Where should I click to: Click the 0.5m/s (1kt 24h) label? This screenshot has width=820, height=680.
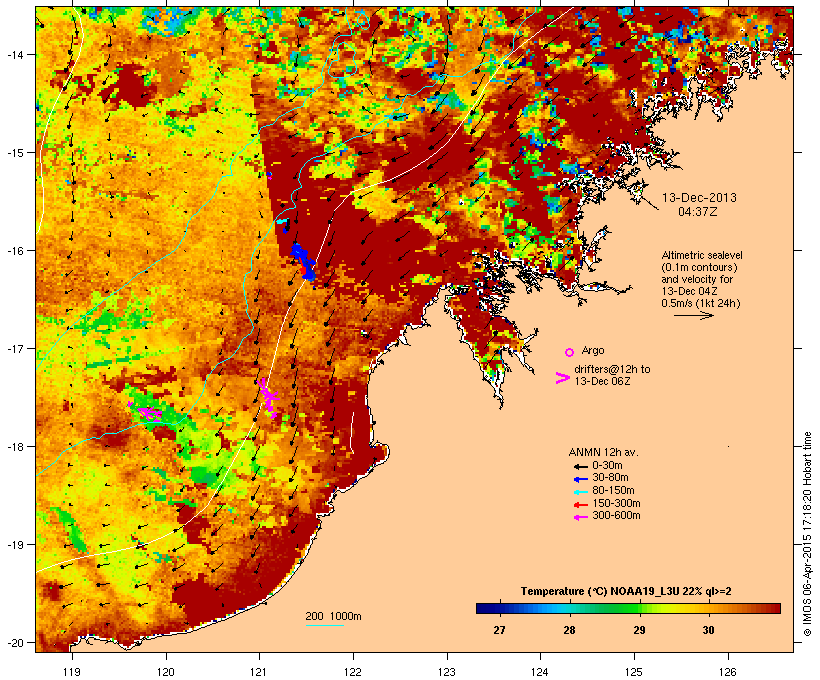coord(701,303)
